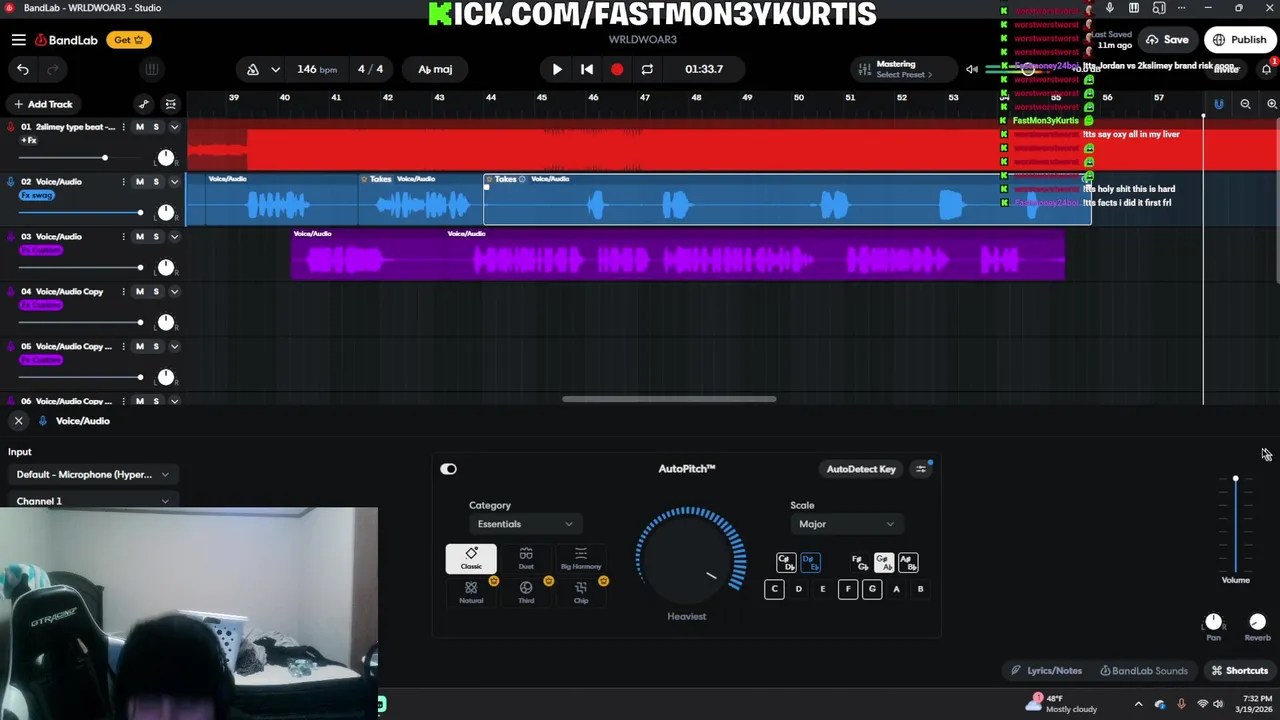Select the Third AutoPitch effect
The height and width of the screenshot is (720, 1280).
[526, 593]
